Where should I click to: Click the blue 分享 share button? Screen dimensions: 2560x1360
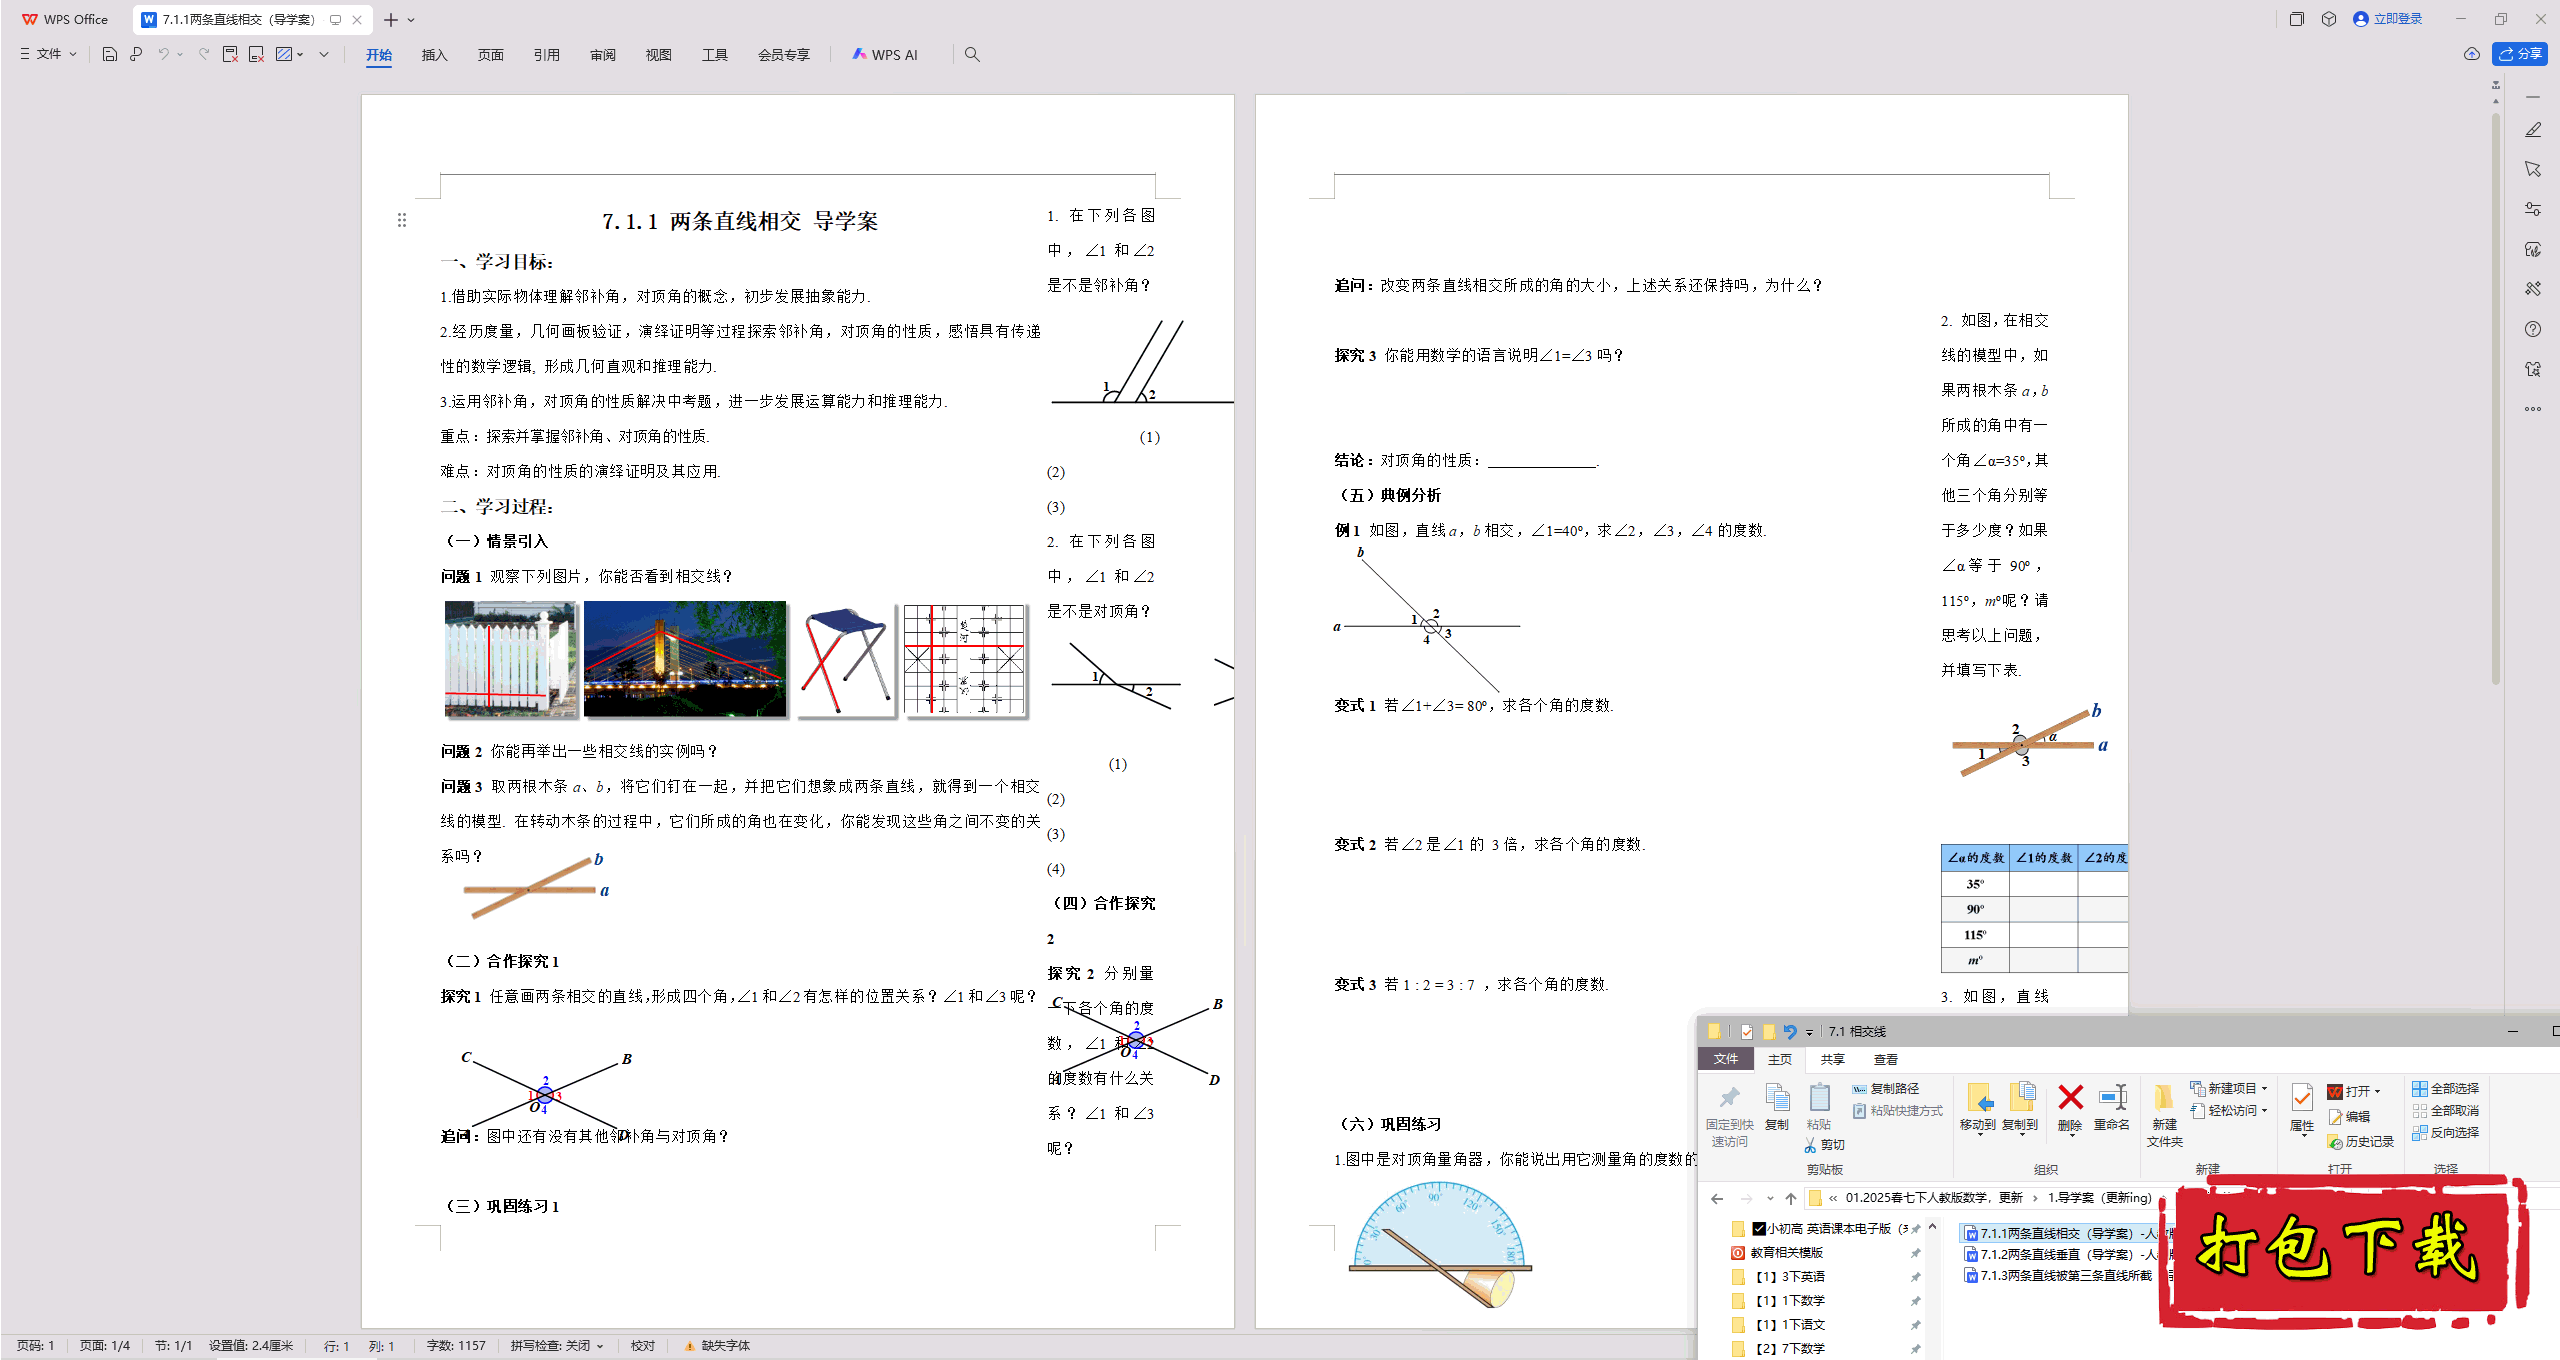pyautogui.click(x=2520, y=54)
